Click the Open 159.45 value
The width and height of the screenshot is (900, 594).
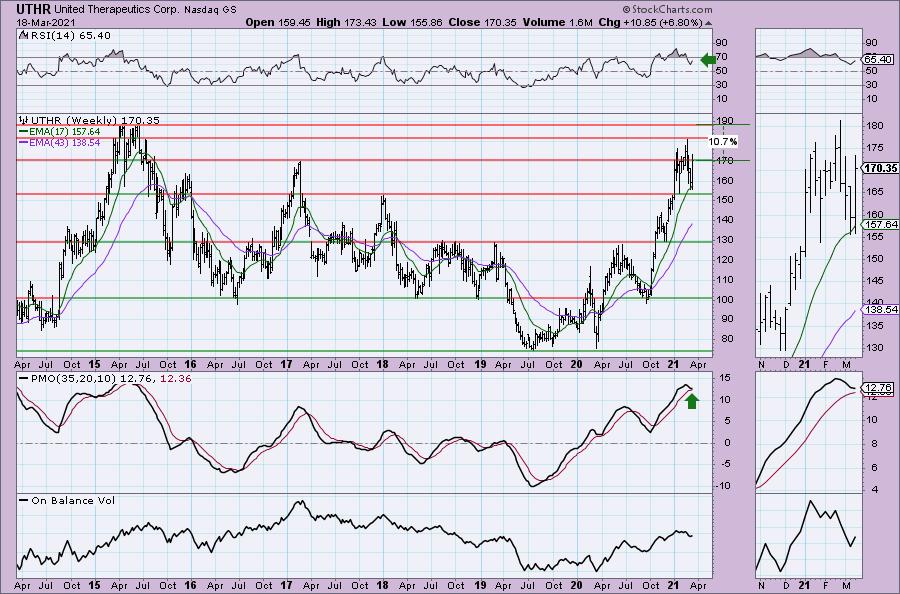[278, 22]
